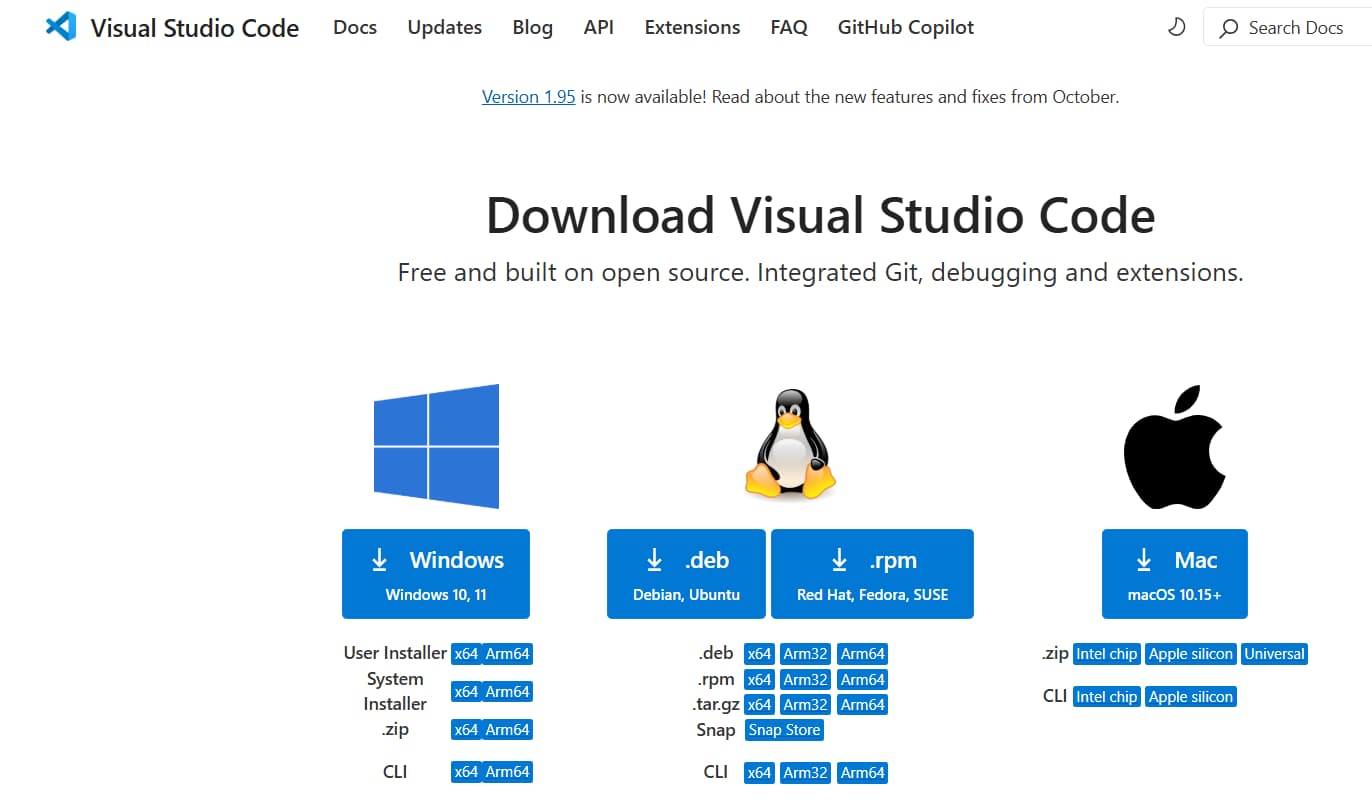The width and height of the screenshot is (1372, 810).
Task: Click the 'Free and built on open source' tagline
Action: click(x=821, y=272)
